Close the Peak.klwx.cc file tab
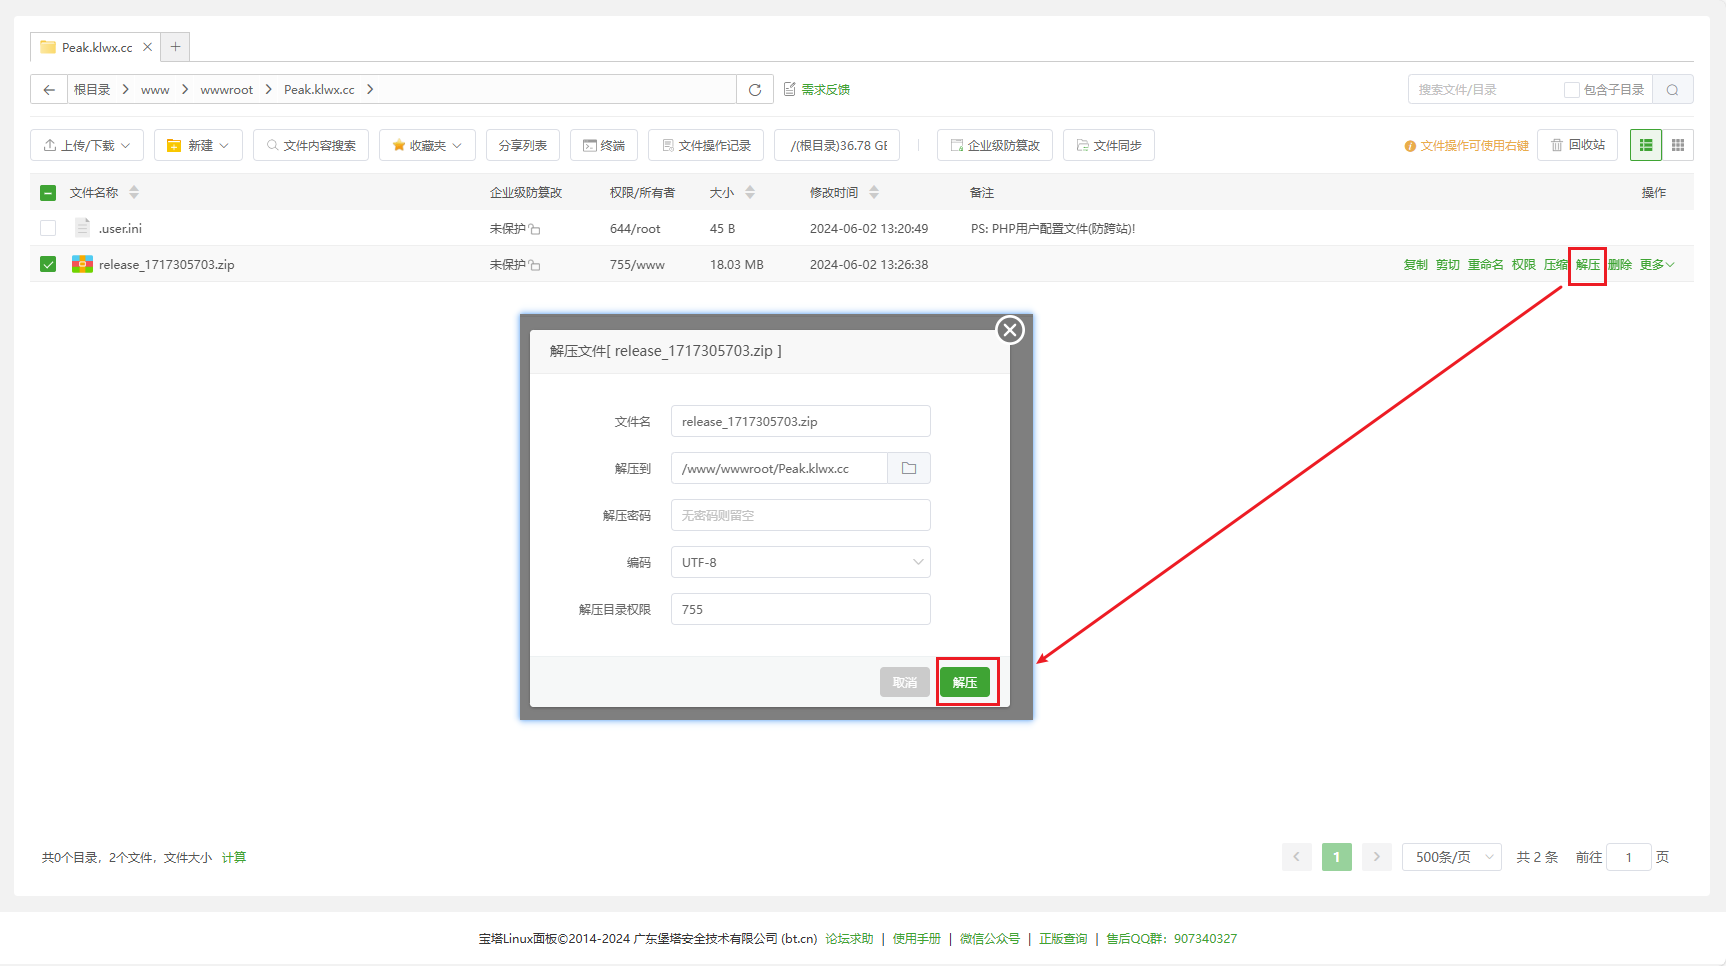The height and width of the screenshot is (966, 1726). click(x=147, y=47)
